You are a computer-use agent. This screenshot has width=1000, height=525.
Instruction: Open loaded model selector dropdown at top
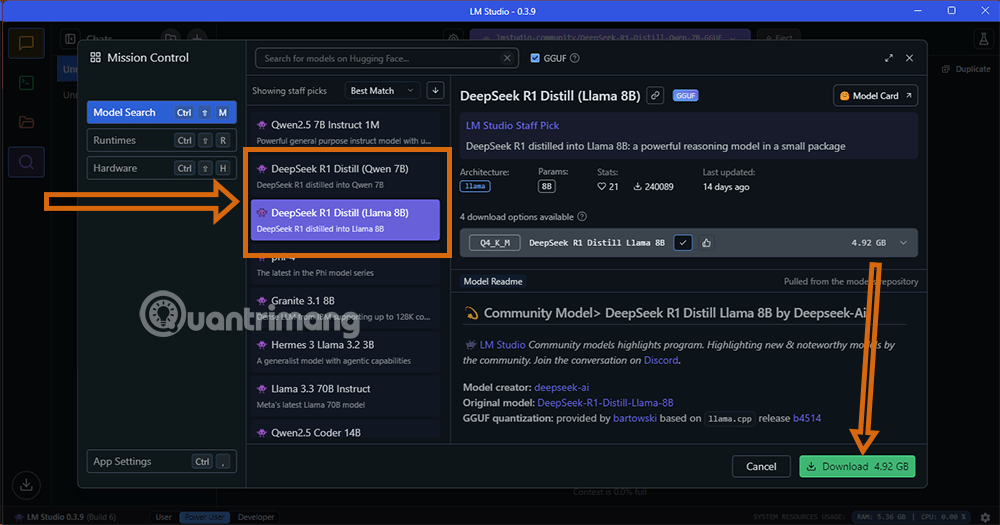coord(610,37)
